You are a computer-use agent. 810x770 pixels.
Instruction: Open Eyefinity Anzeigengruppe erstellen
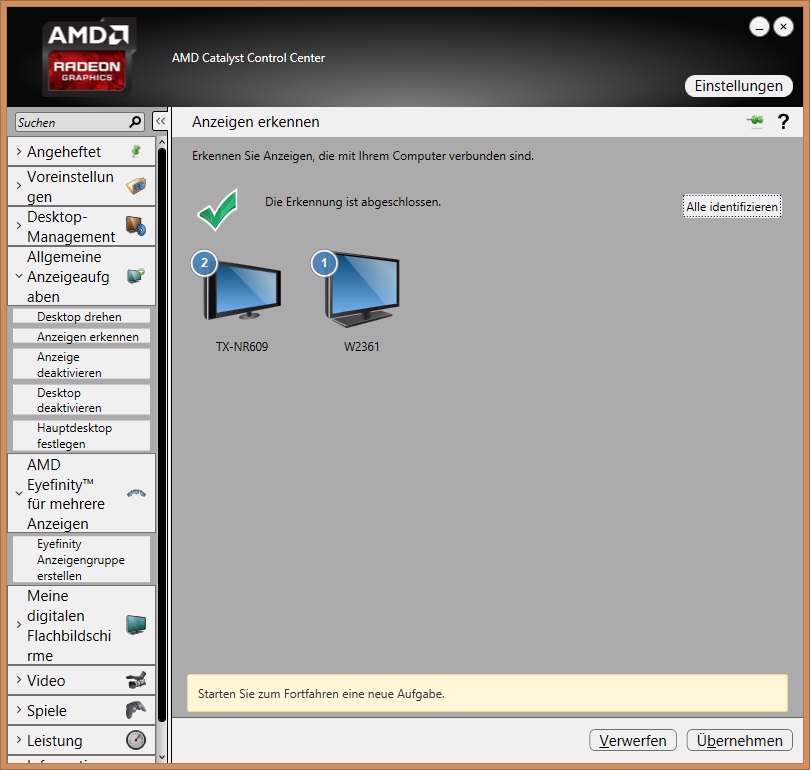click(x=82, y=559)
